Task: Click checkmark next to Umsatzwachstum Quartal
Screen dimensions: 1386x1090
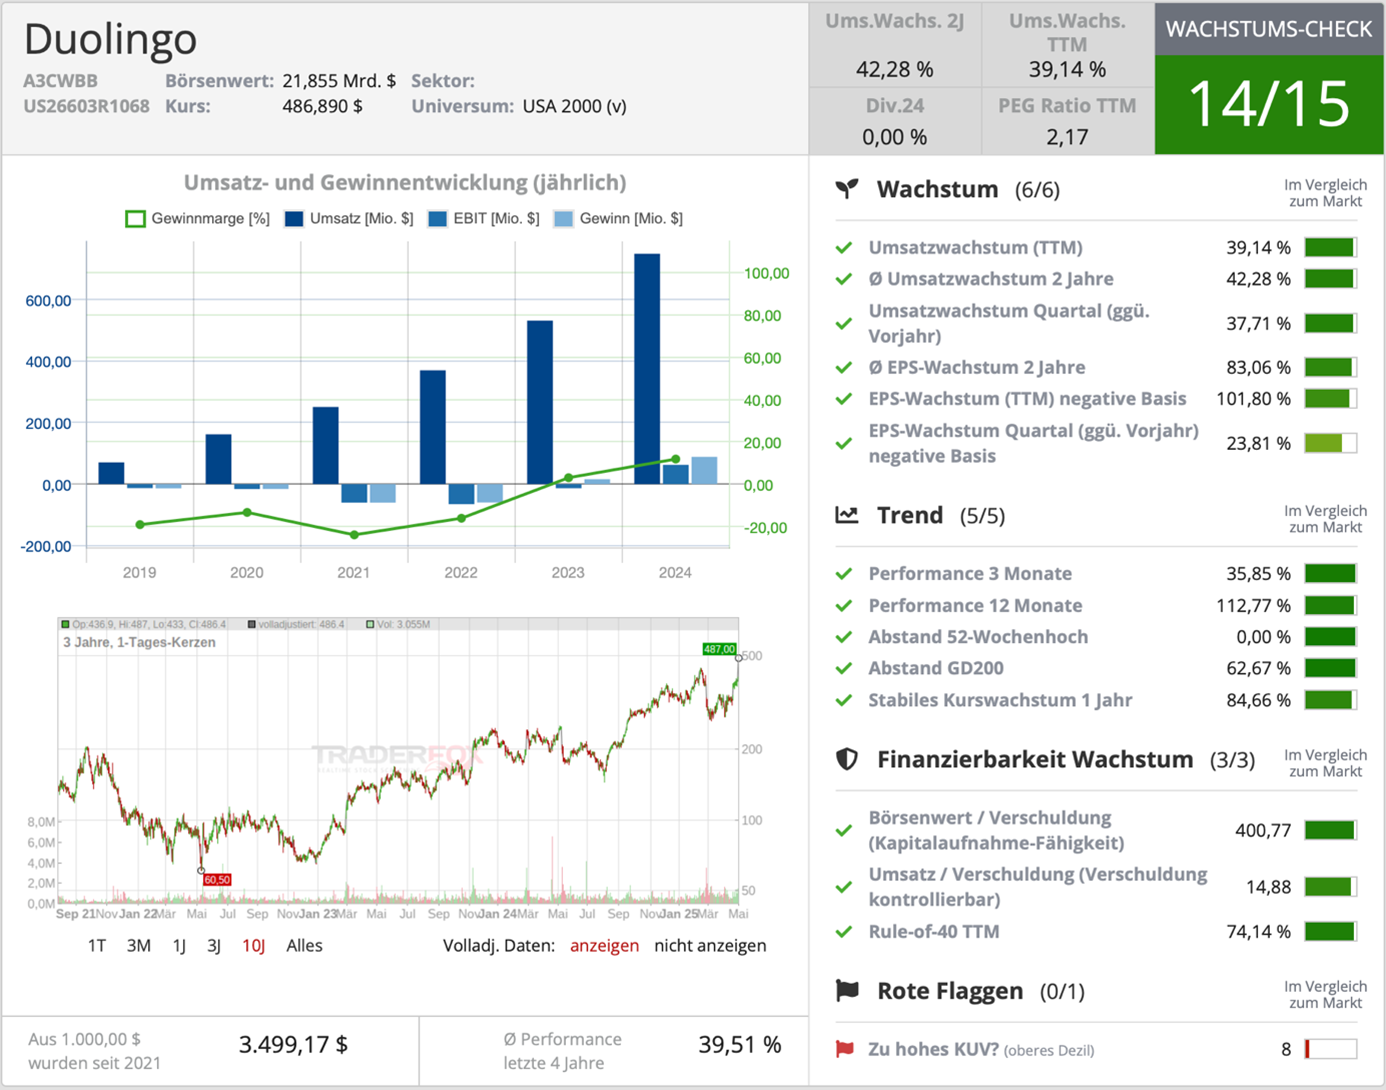Action: tap(844, 323)
